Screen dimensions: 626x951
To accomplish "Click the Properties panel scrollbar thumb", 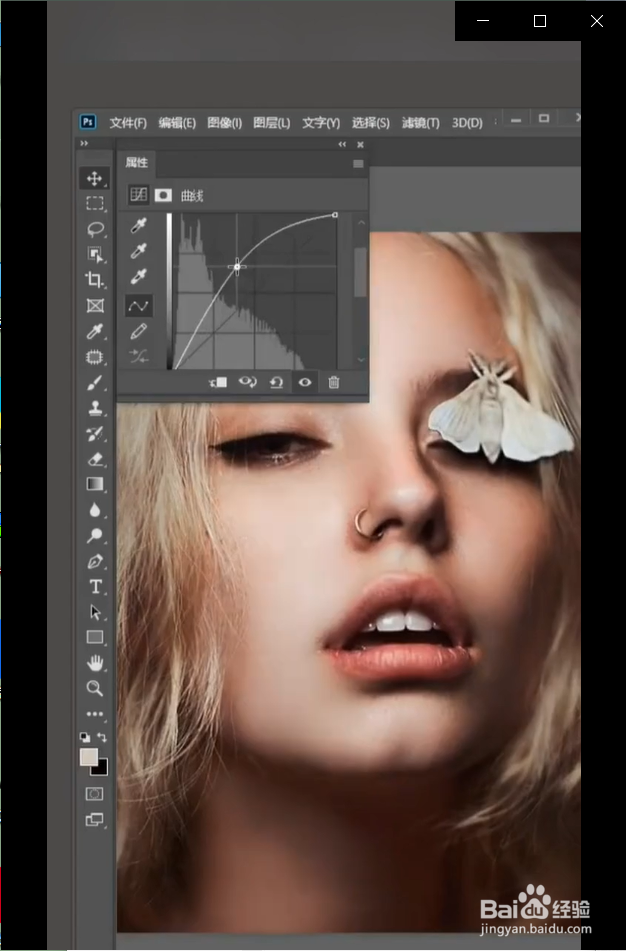I will click(x=360, y=272).
